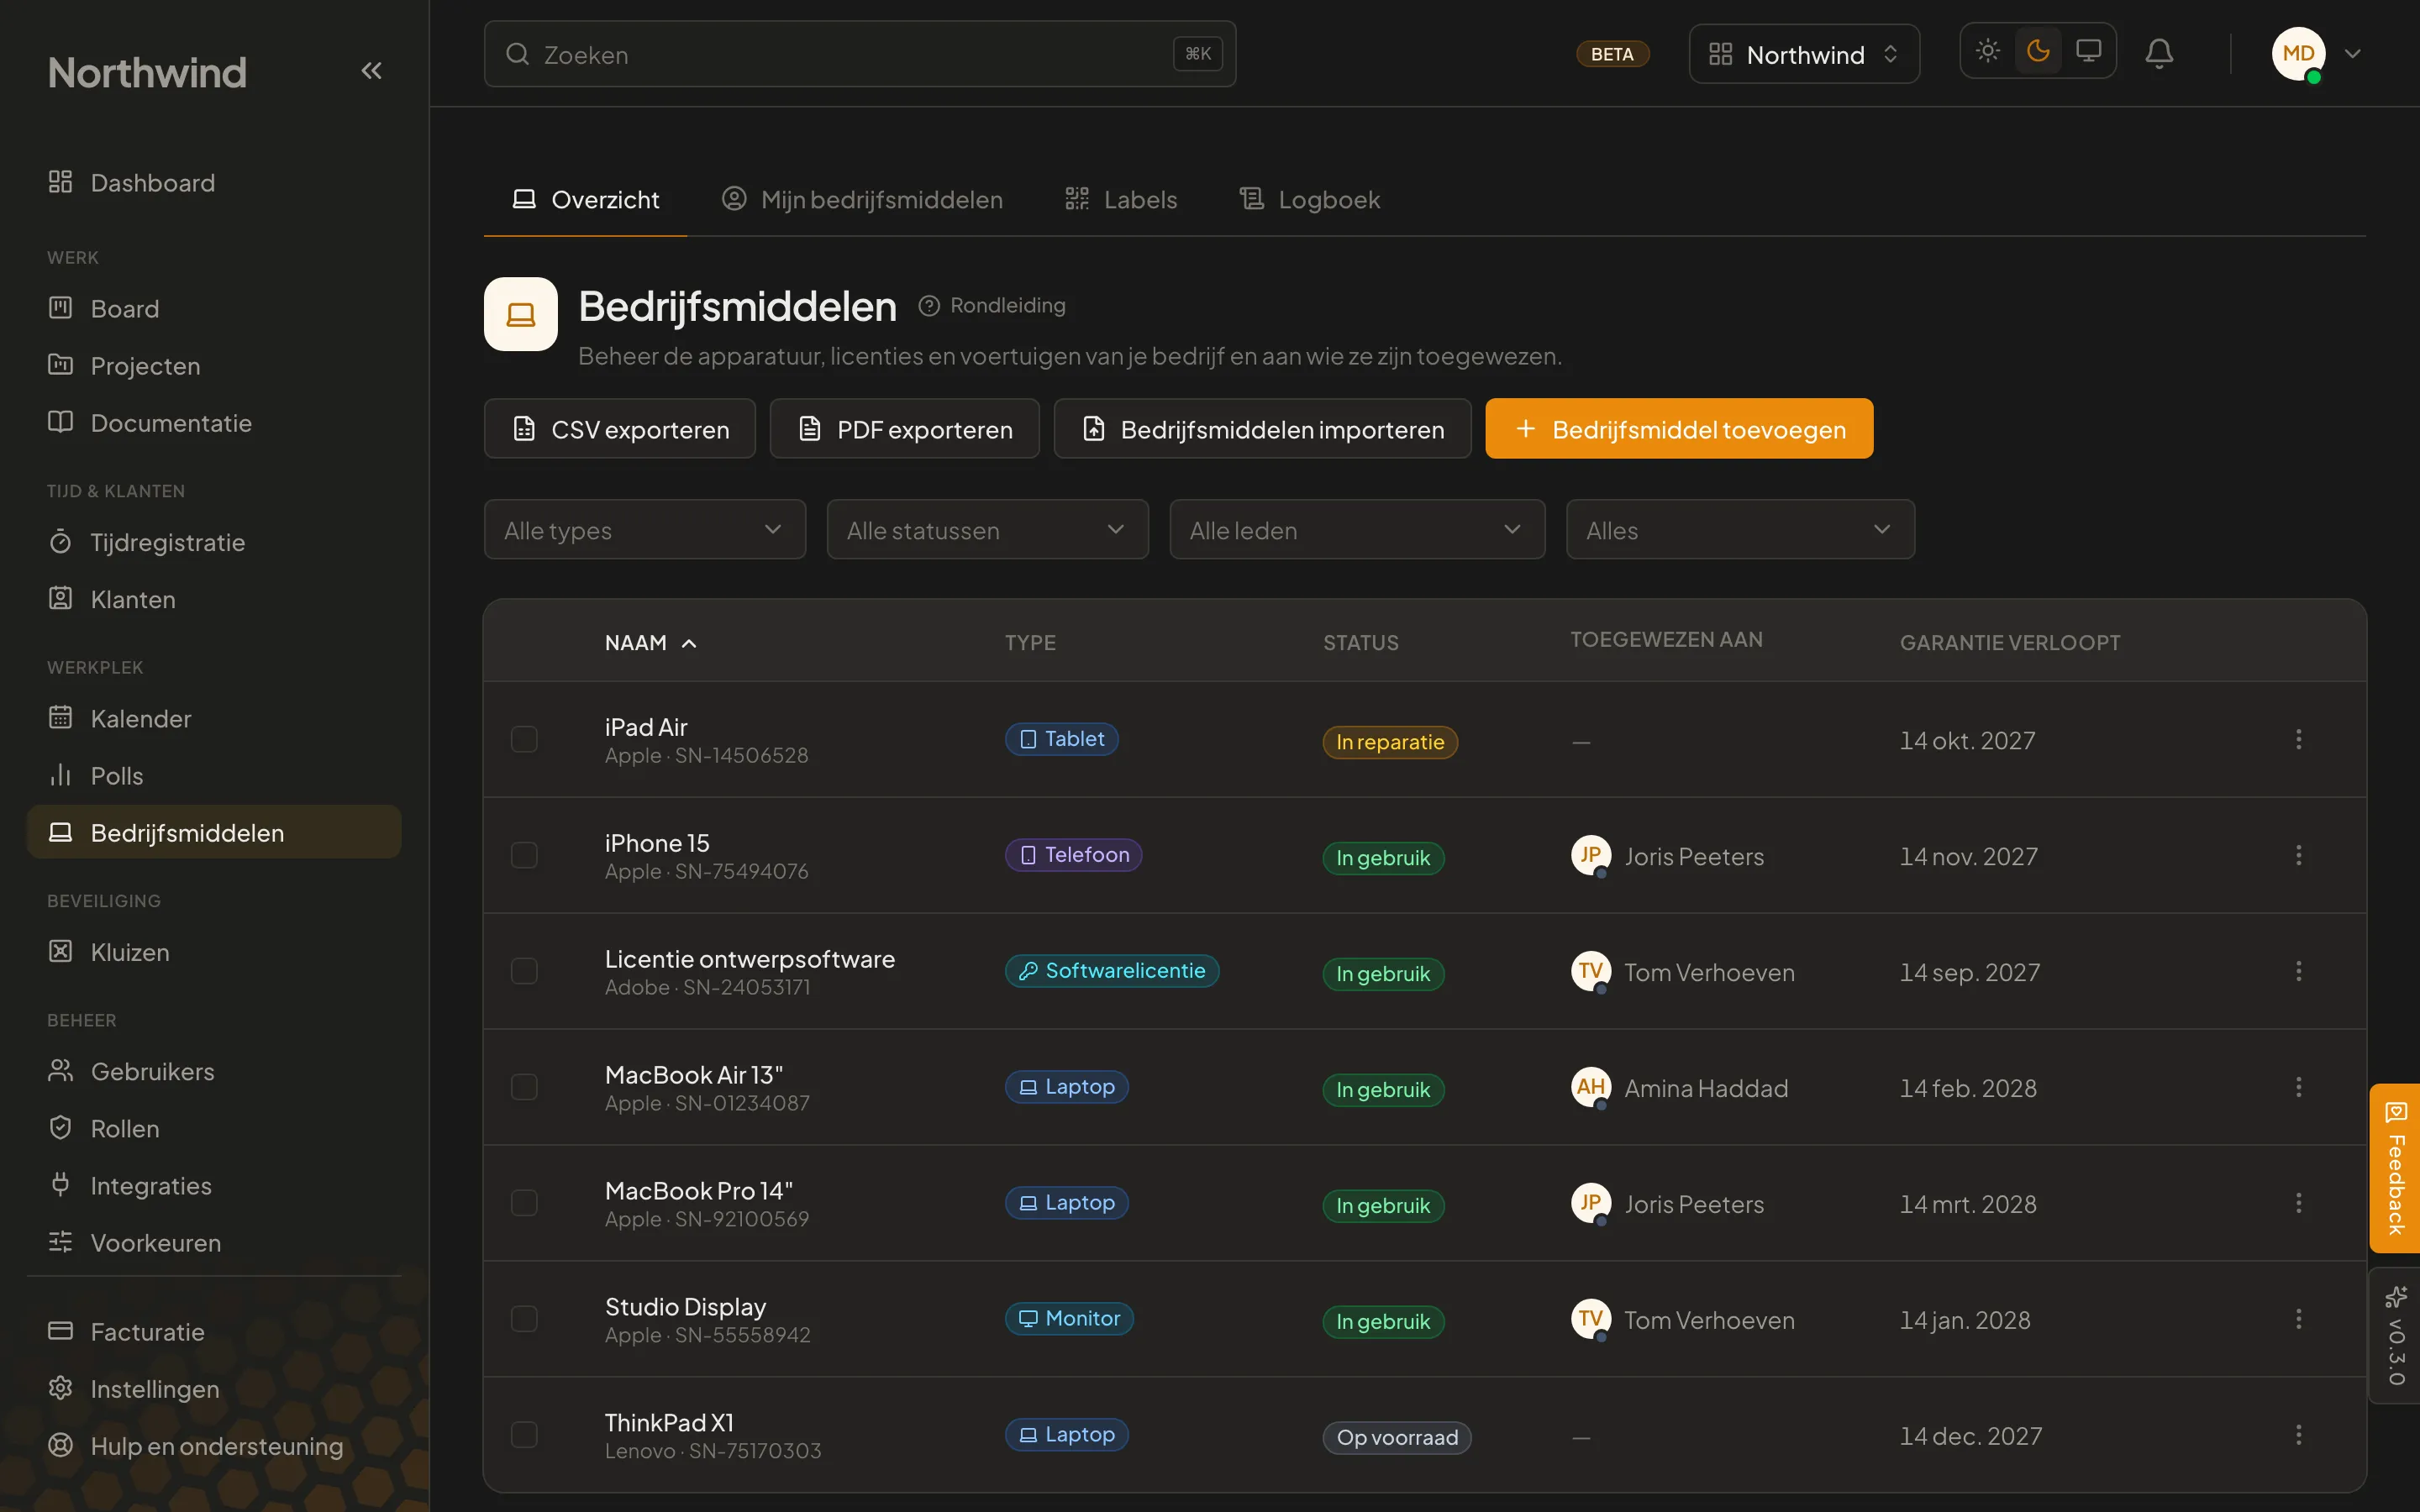This screenshot has height=1512, width=2420.
Task: Click CSV exporteren
Action: coord(620,429)
